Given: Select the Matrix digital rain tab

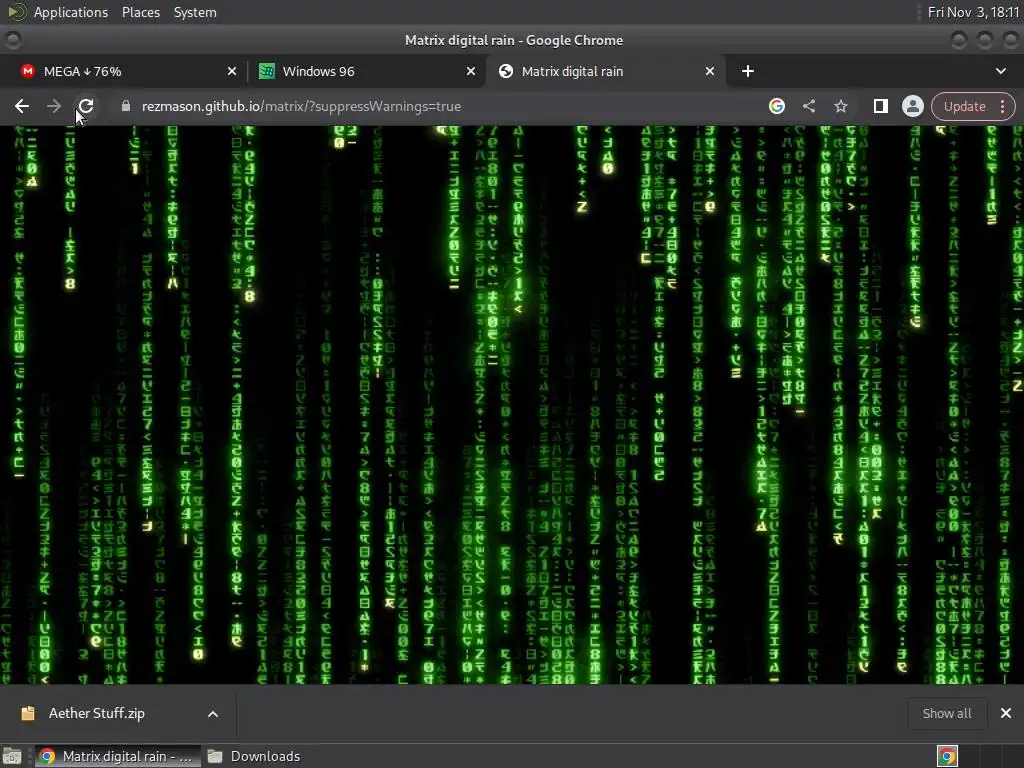Looking at the screenshot, I should tap(605, 71).
